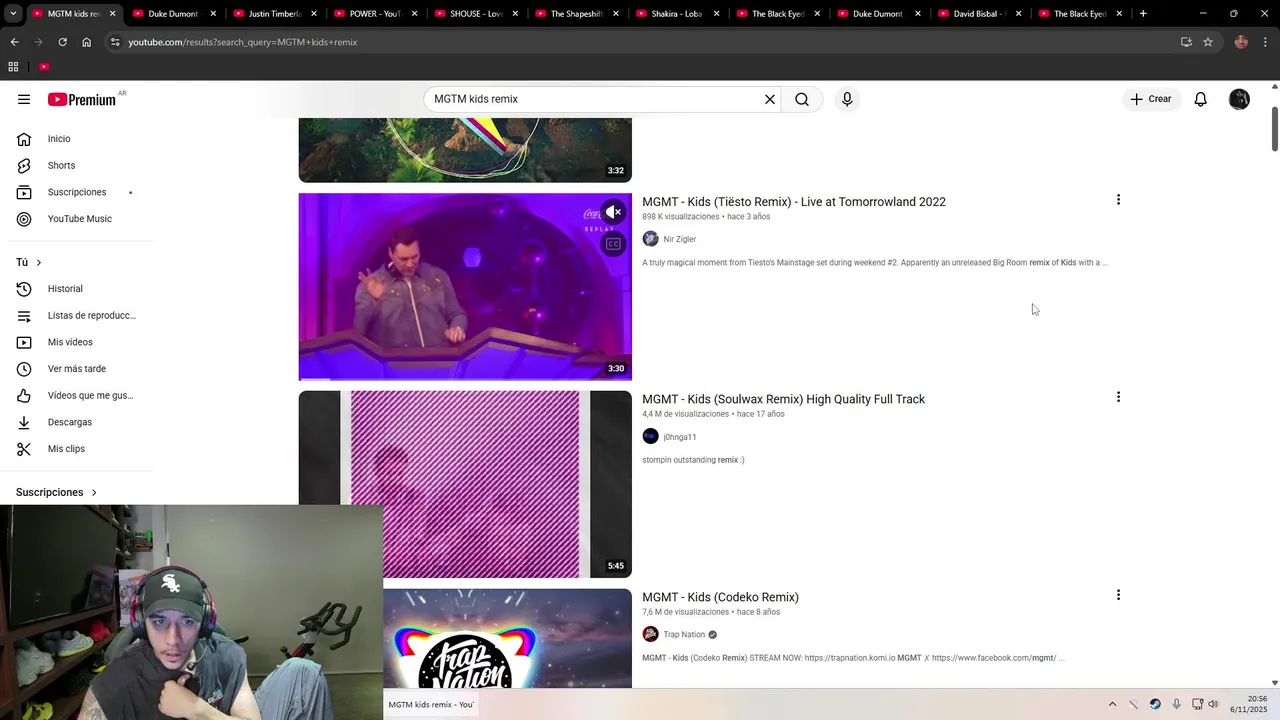Open options menu for Tiësto Remix video
Screen dimensions: 1280x720
[x=1118, y=200]
